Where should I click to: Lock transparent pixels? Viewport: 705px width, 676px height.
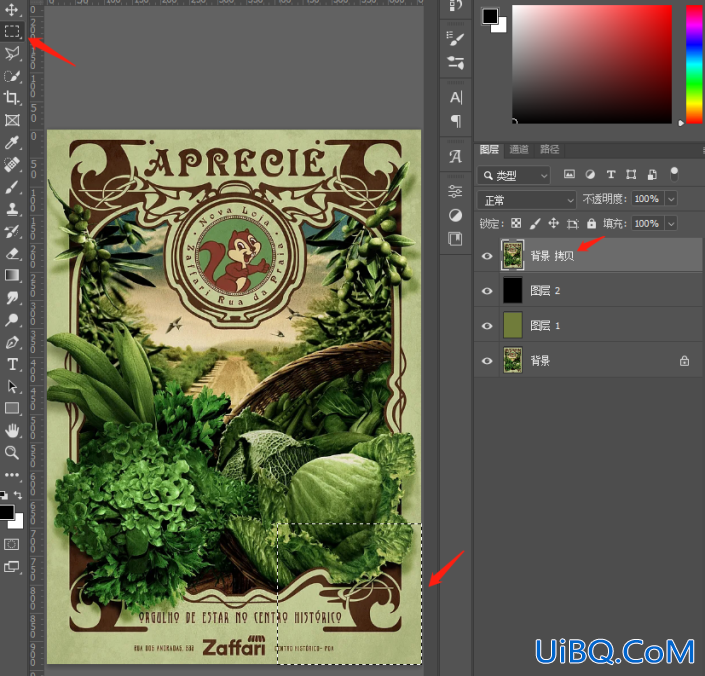(516, 223)
